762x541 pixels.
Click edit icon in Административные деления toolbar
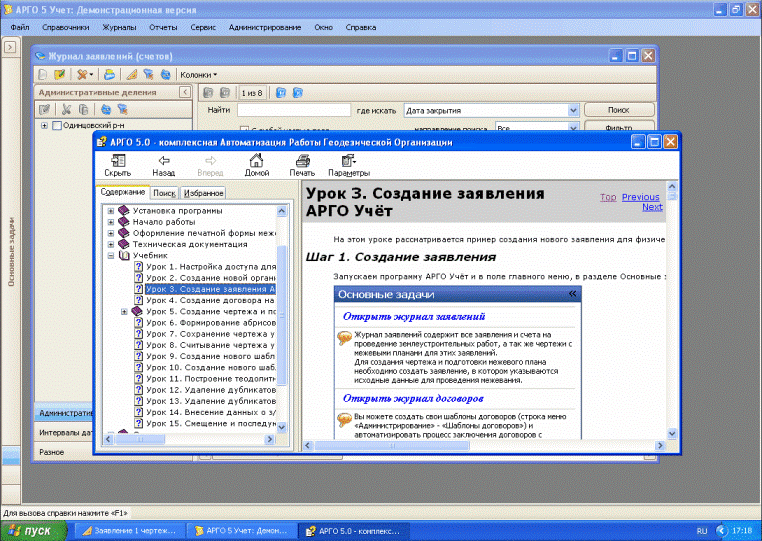(x=44, y=109)
